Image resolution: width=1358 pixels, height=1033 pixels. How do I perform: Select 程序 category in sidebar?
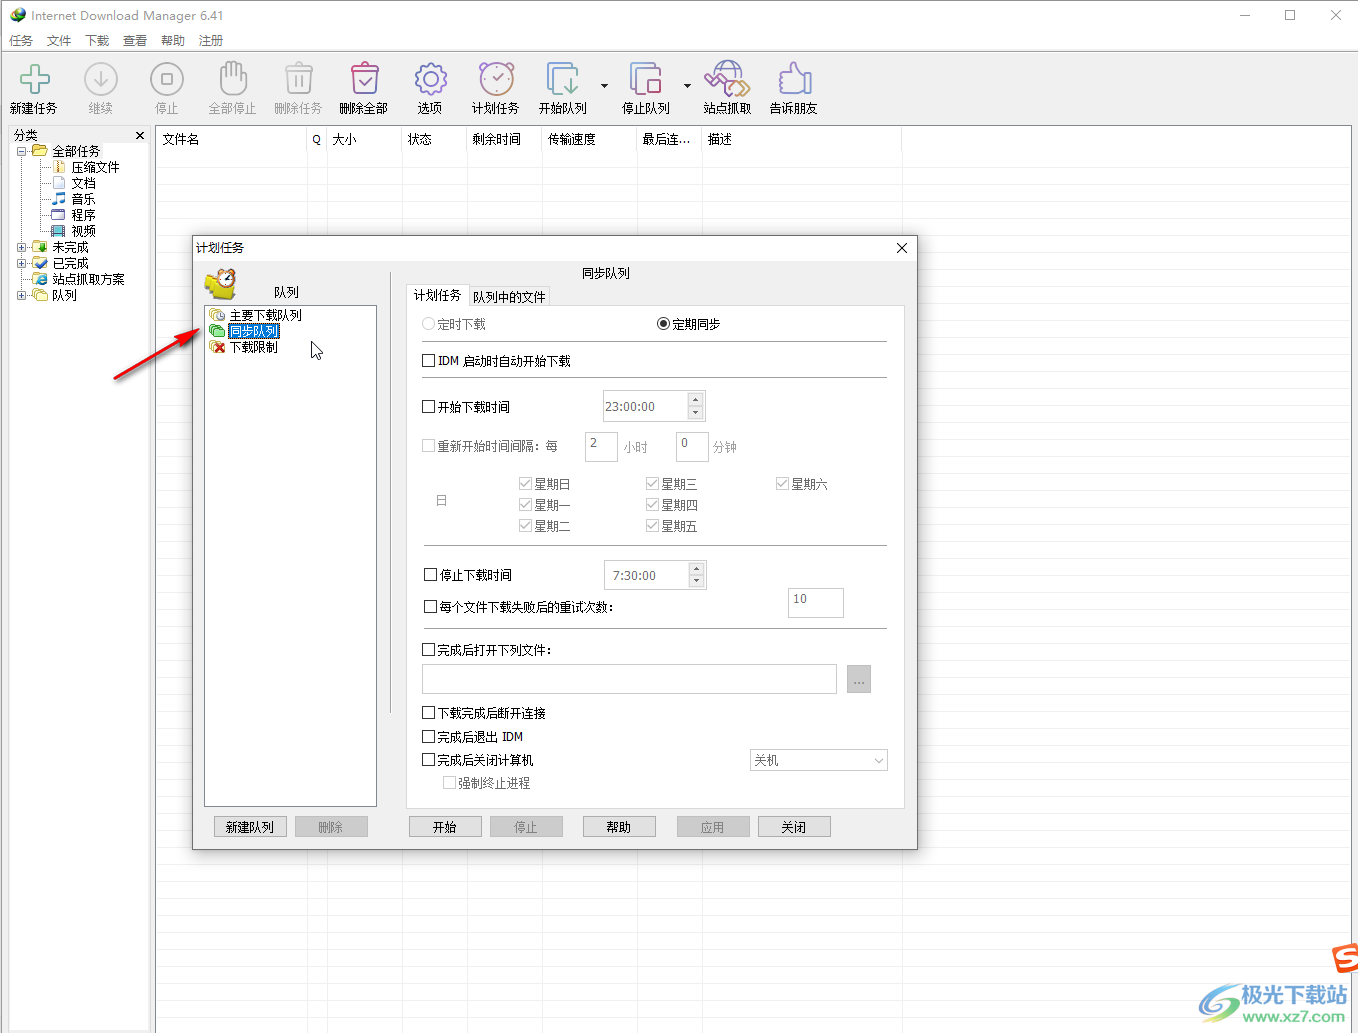[83, 215]
